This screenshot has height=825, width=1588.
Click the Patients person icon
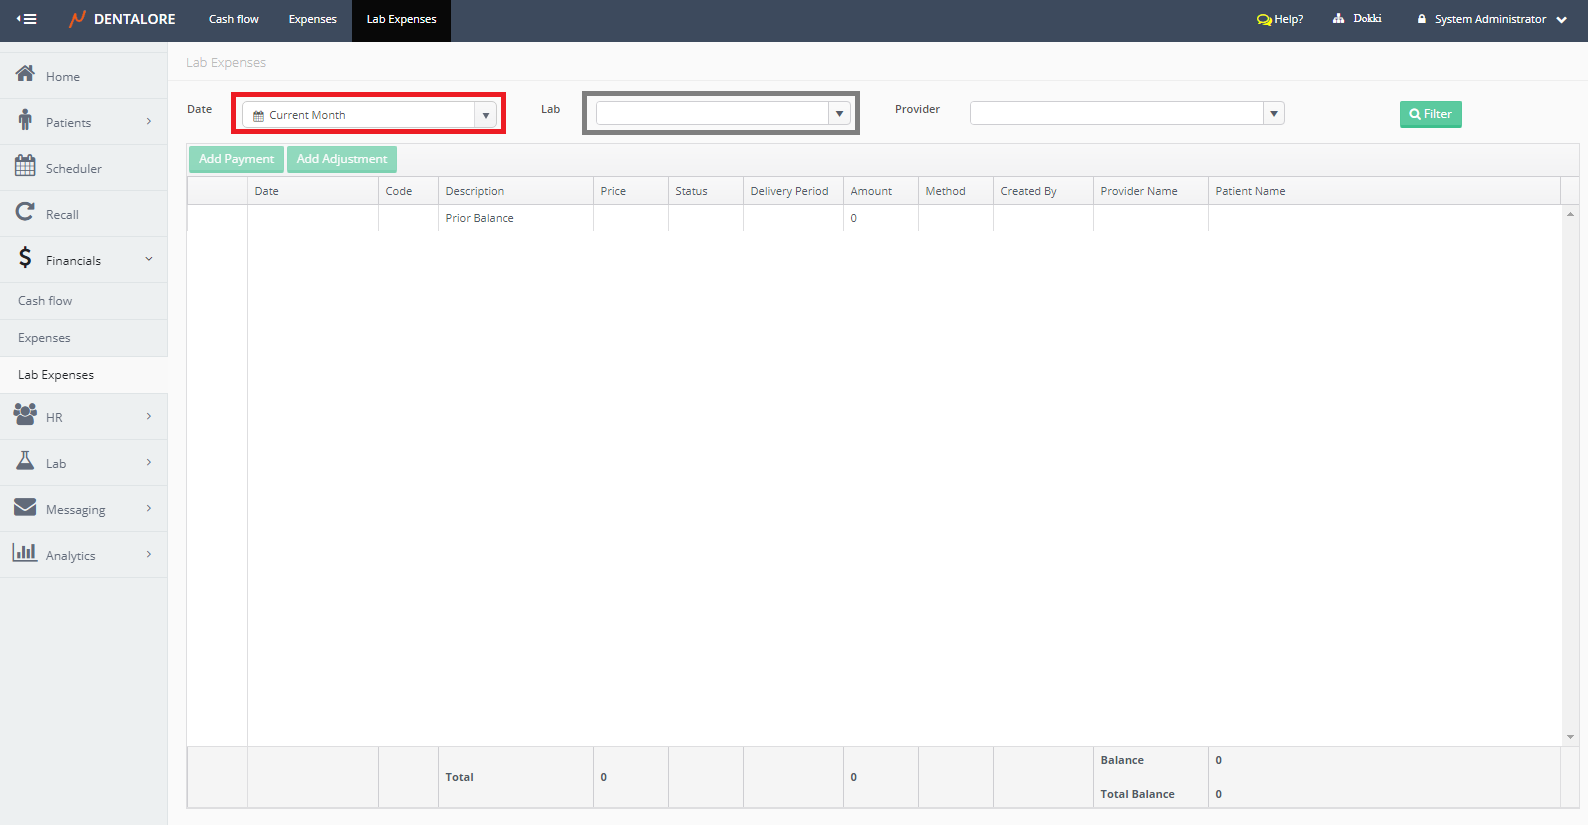[25, 120]
